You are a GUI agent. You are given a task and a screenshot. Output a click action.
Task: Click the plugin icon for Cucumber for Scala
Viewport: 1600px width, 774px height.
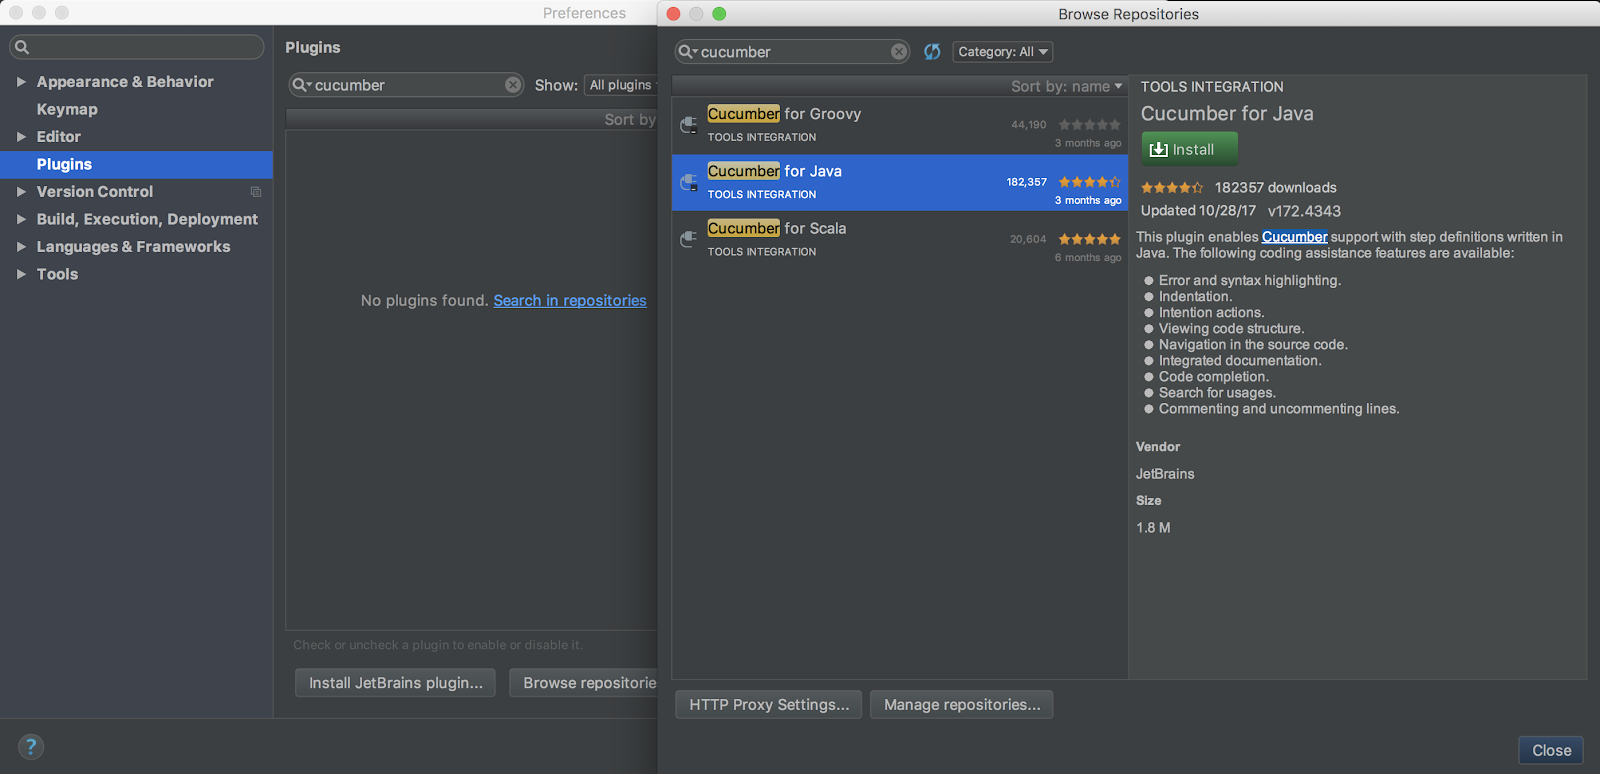coord(689,239)
